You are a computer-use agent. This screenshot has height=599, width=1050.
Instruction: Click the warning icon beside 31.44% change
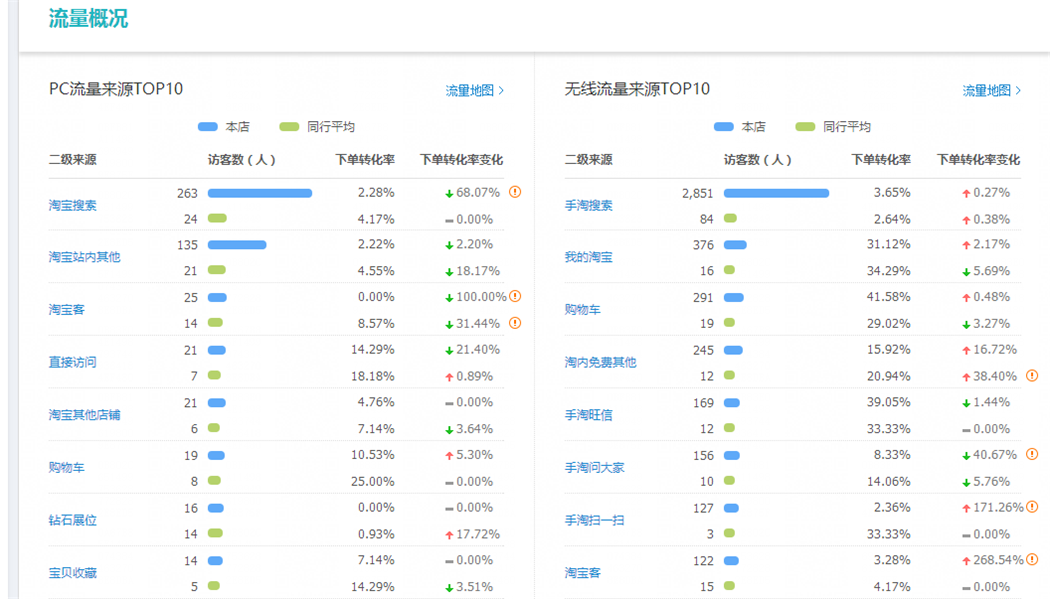coord(515,323)
